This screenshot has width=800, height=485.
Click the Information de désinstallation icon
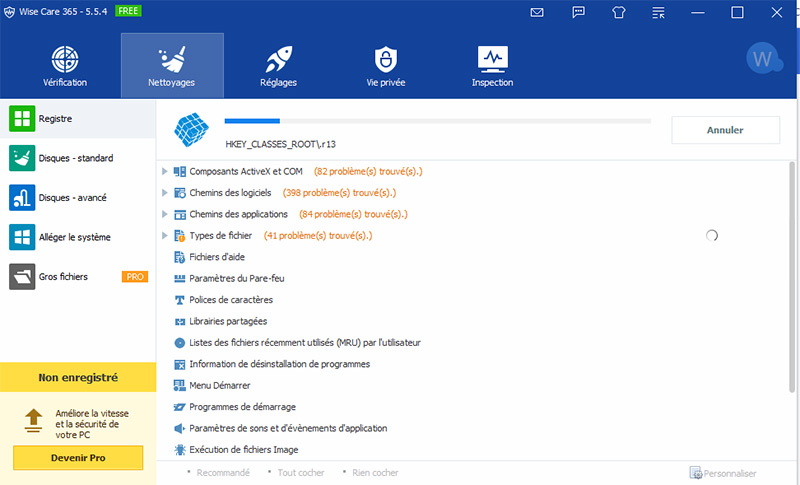tap(180, 364)
